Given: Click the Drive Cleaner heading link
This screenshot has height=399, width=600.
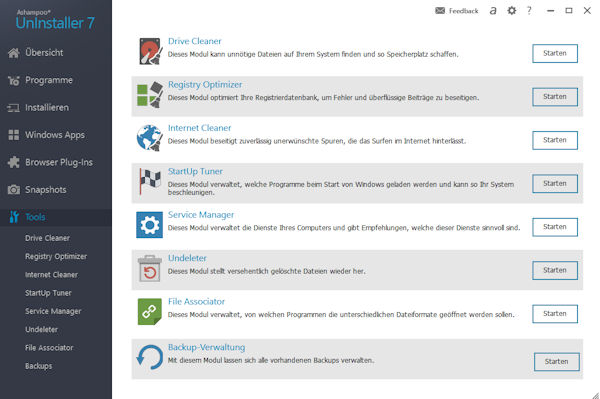Looking at the screenshot, I should 194,41.
